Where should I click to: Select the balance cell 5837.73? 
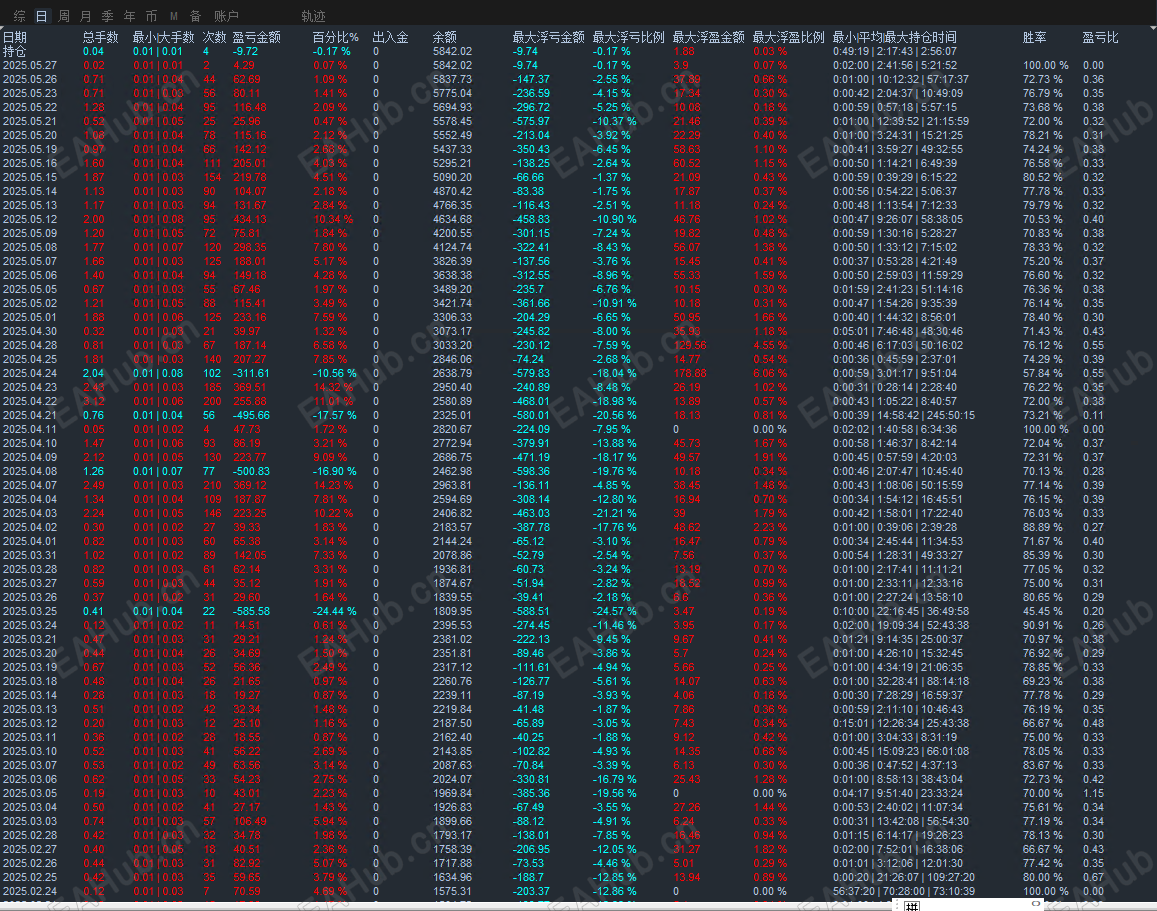452,79
